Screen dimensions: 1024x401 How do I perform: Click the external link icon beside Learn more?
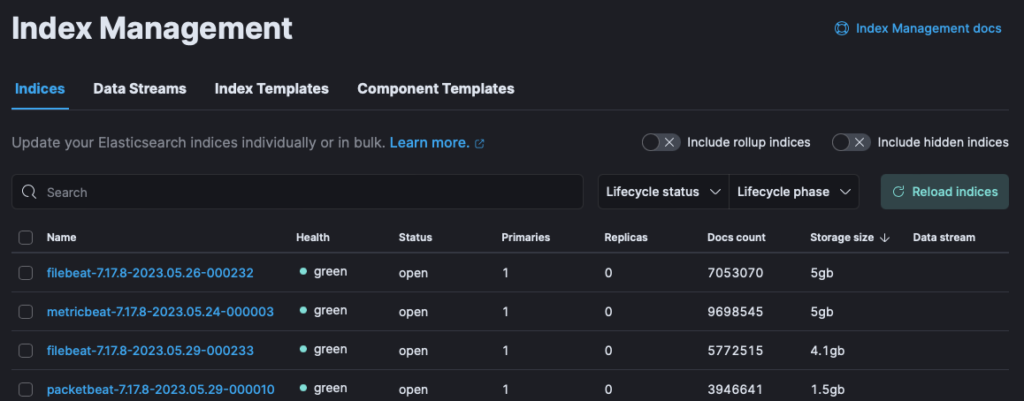coord(480,144)
